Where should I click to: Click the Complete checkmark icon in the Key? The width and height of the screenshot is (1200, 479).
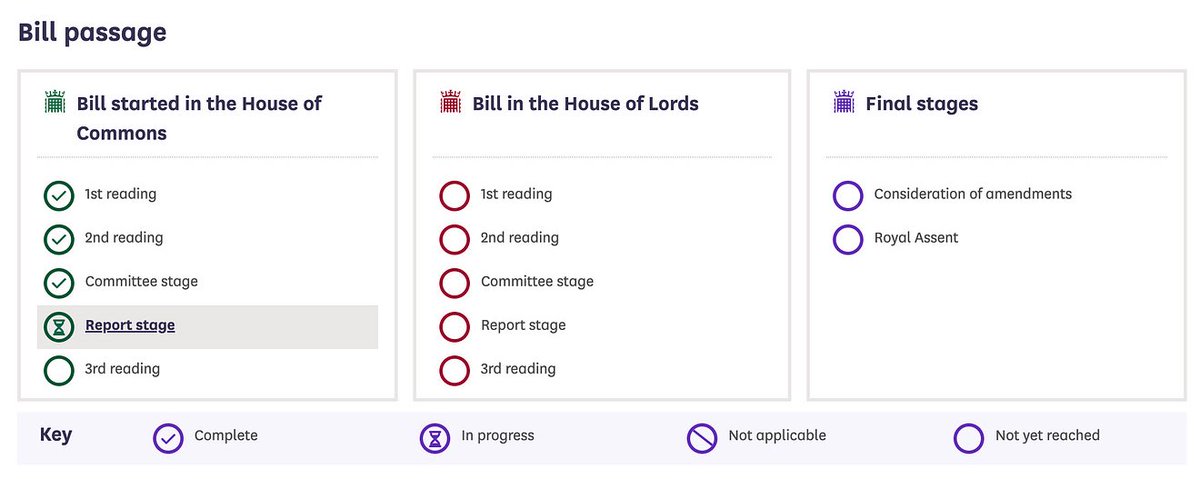168,437
